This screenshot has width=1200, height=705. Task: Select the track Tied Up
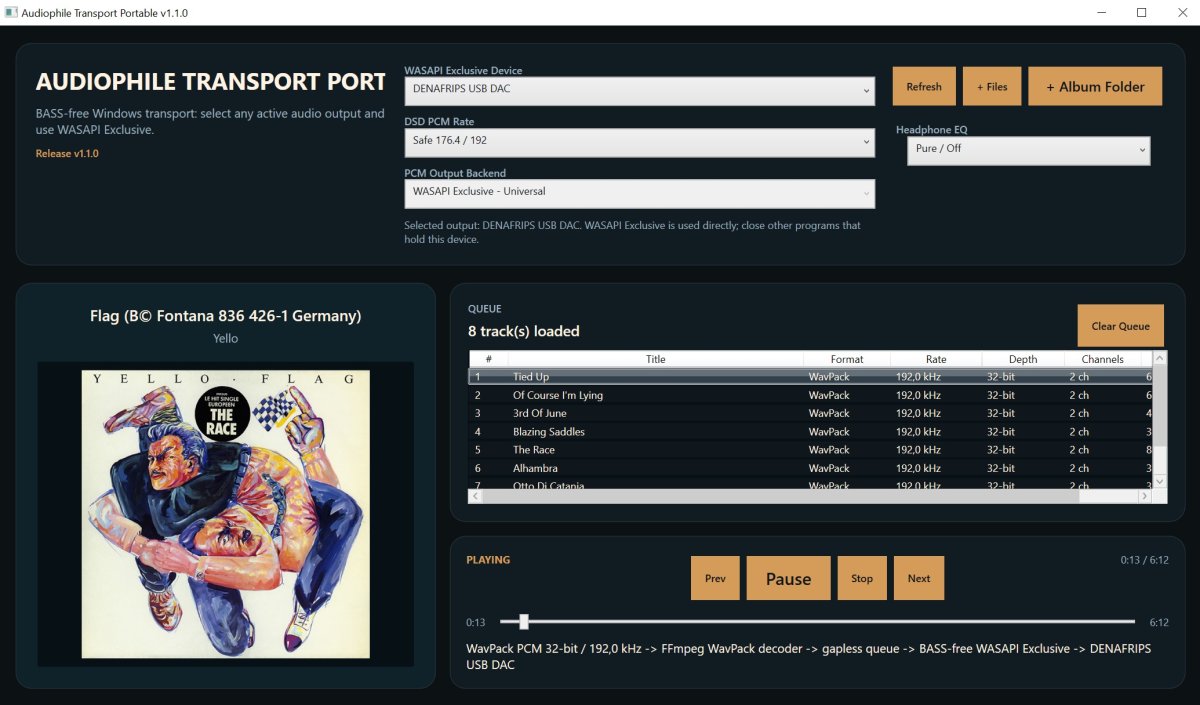[x=810, y=377]
